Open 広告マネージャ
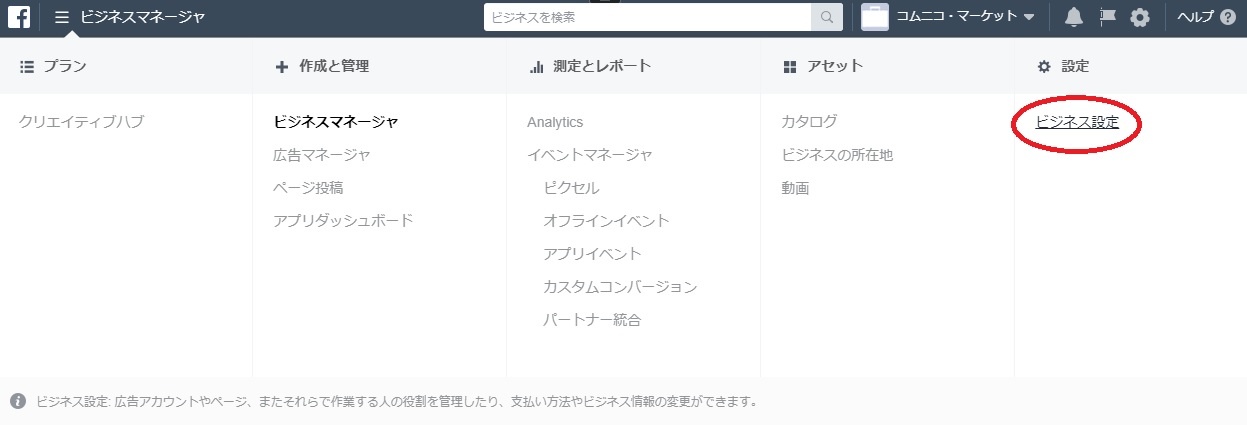 (x=322, y=155)
